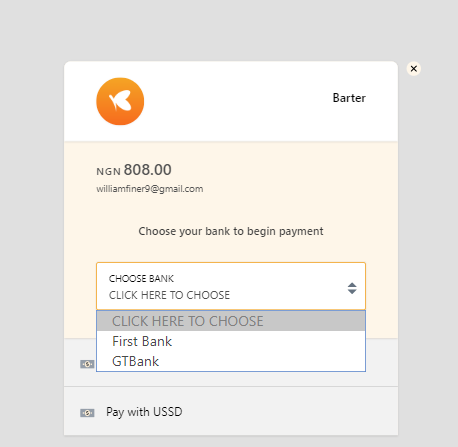Click the CHOOSE BANK field label
The width and height of the screenshot is (458, 447).
(141, 279)
